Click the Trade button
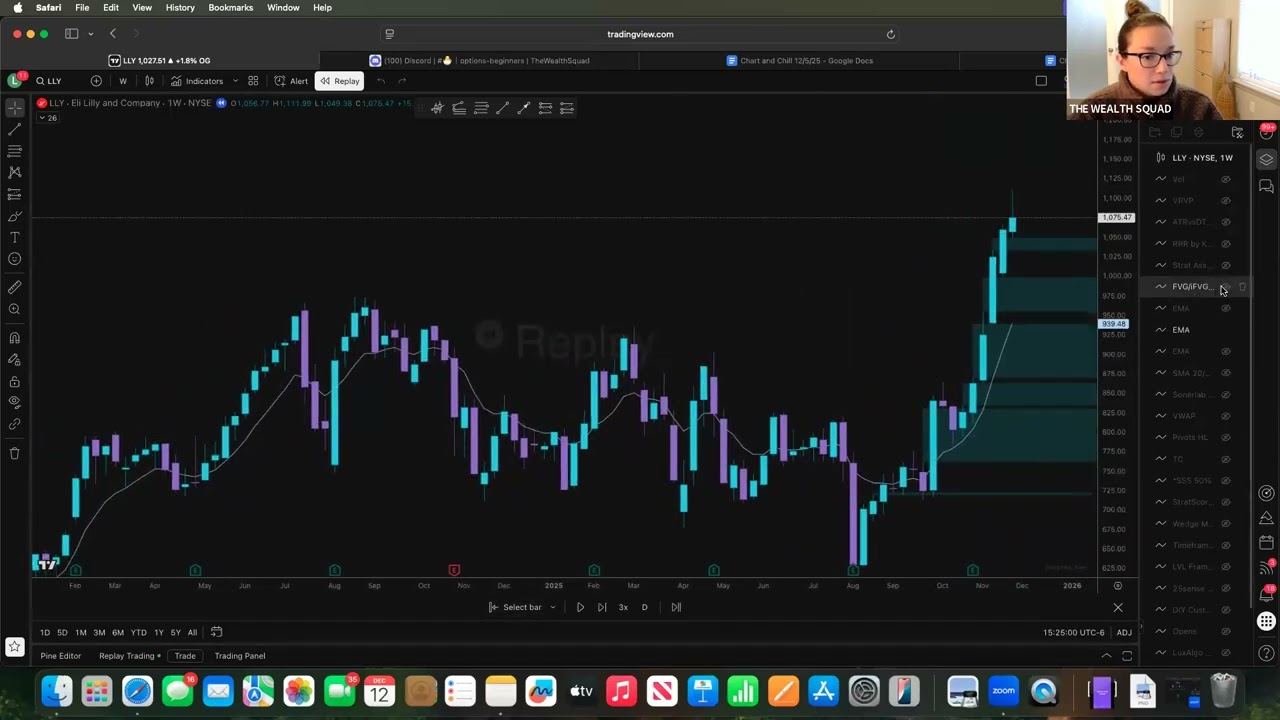The image size is (1280, 720). tap(185, 656)
